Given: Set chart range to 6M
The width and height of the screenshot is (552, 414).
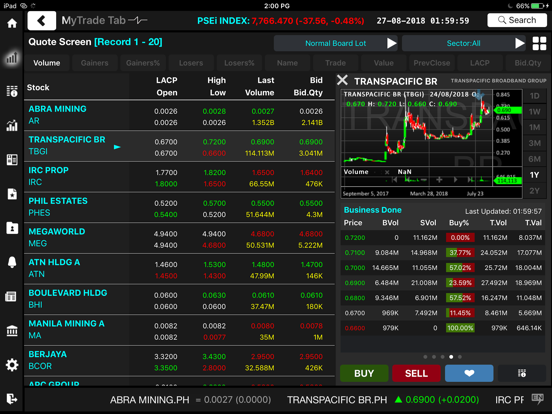Looking at the screenshot, I should point(534,159).
